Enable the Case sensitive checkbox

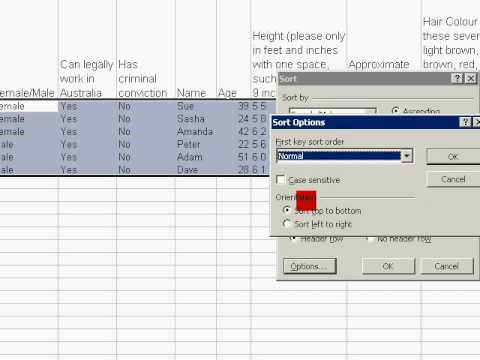[281, 180]
